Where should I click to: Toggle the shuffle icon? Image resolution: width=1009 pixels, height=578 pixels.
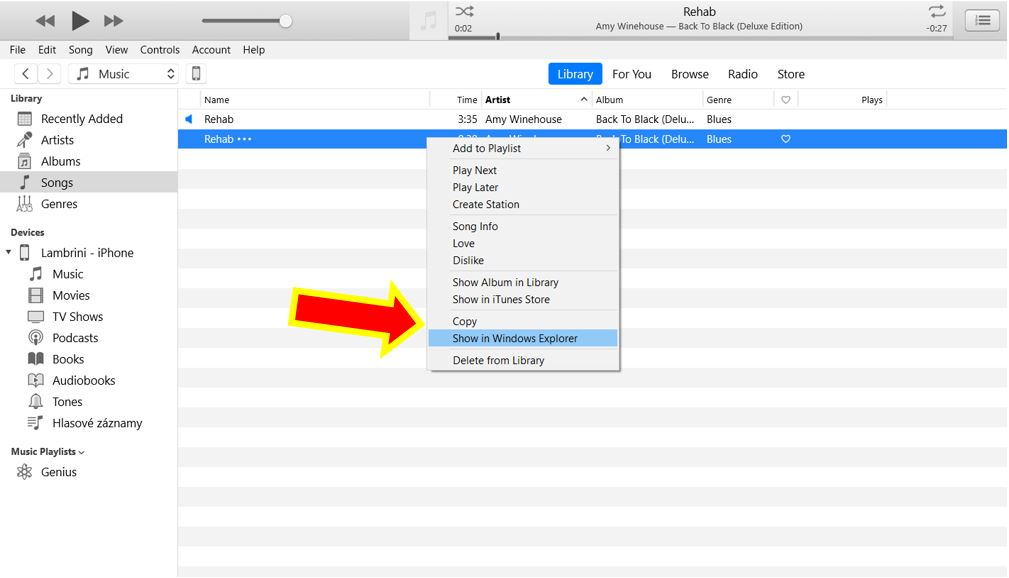464,11
